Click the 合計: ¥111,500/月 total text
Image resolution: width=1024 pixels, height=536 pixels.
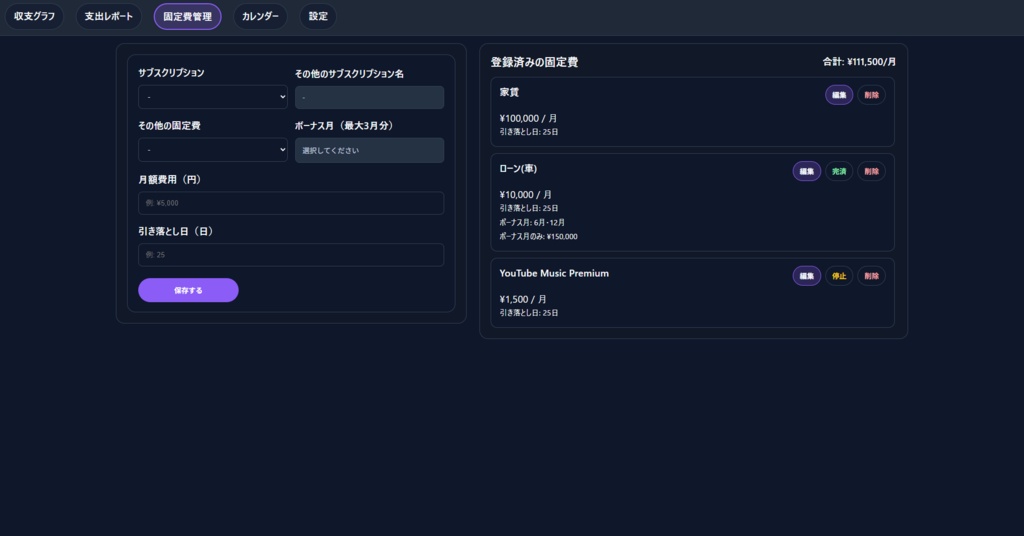point(859,62)
